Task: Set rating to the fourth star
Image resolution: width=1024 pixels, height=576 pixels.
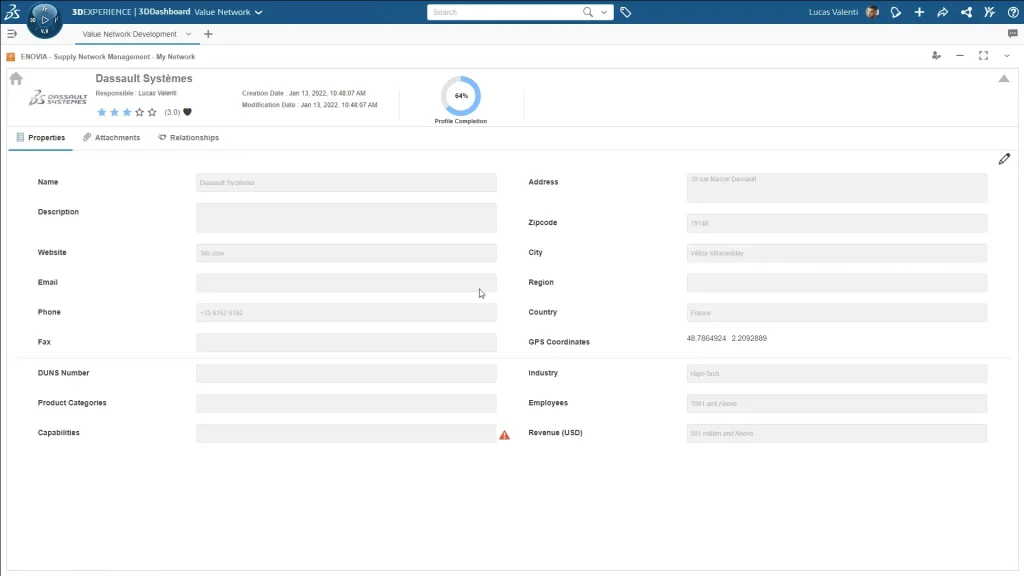Action: coord(139,112)
